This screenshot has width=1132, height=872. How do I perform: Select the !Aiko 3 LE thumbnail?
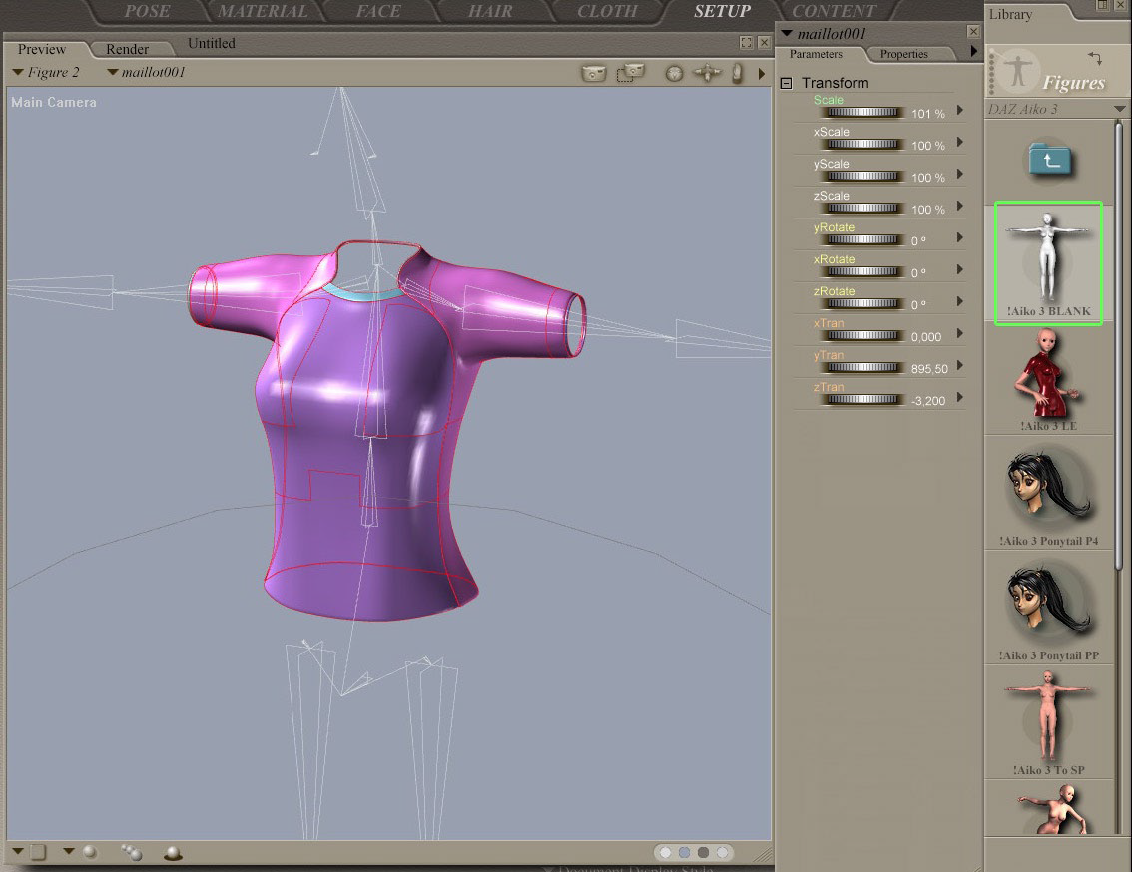point(1048,380)
